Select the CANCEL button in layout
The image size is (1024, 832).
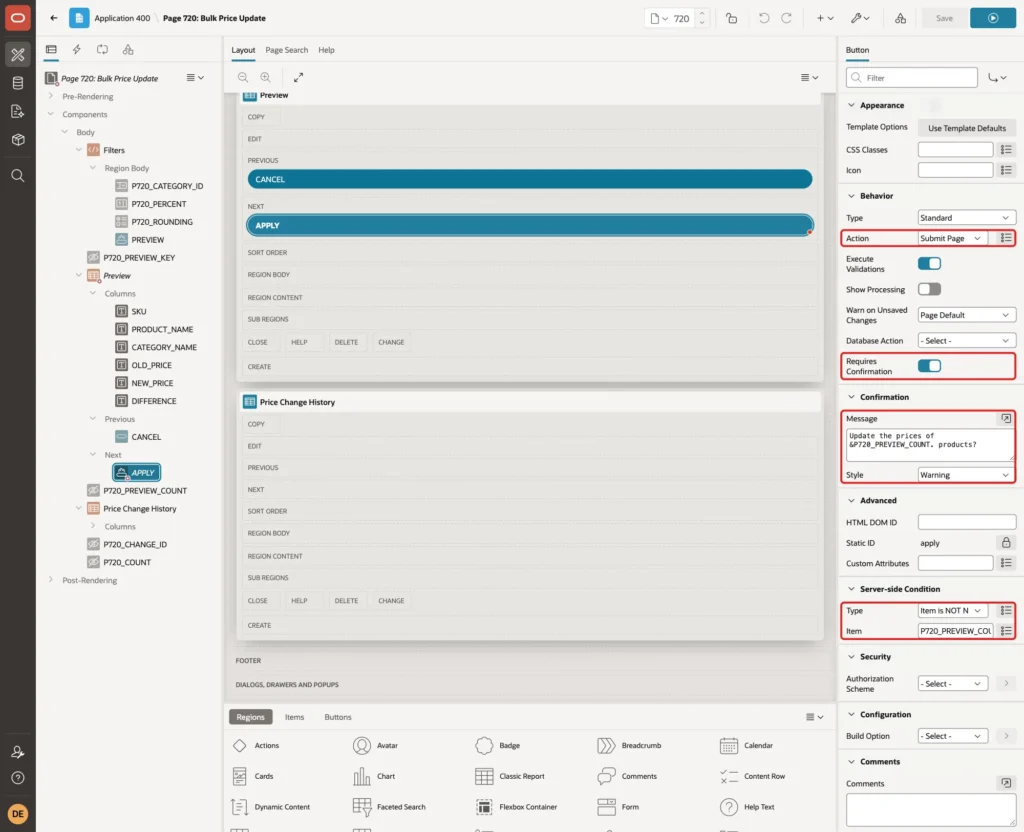[530, 179]
